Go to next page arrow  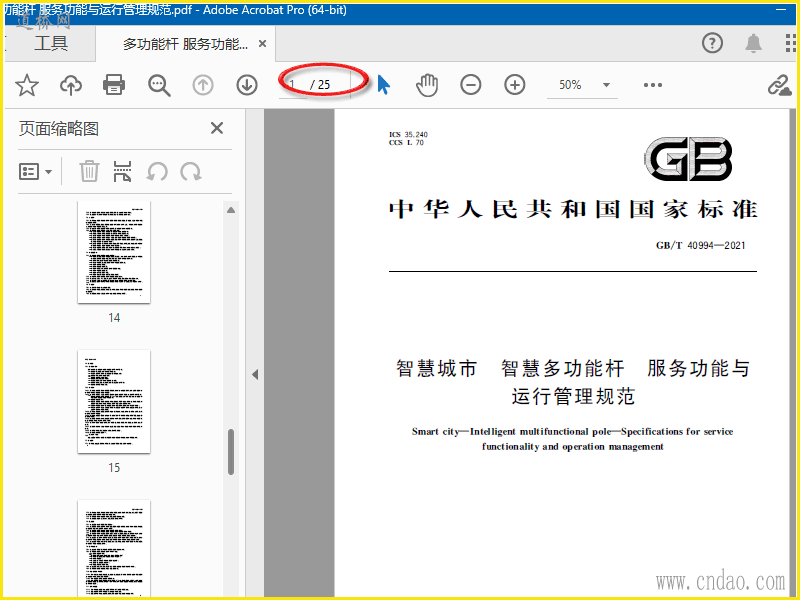coord(247,85)
